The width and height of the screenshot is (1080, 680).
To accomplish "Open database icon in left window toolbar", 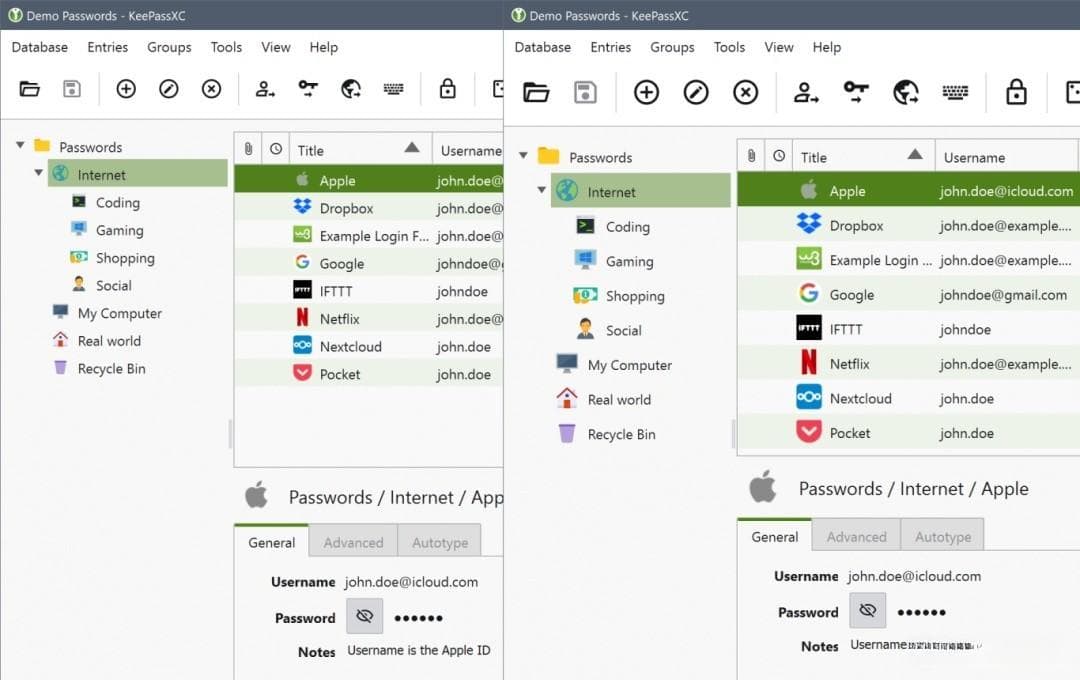I will (x=29, y=89).
